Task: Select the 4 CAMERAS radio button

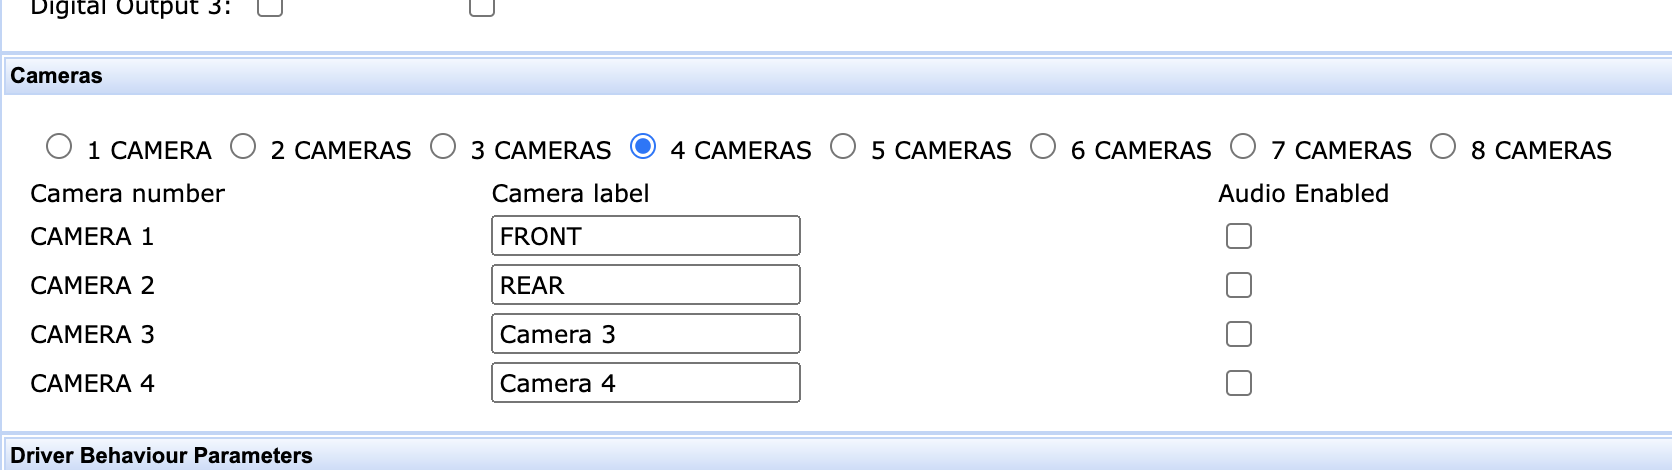Action: coord(643,147)
